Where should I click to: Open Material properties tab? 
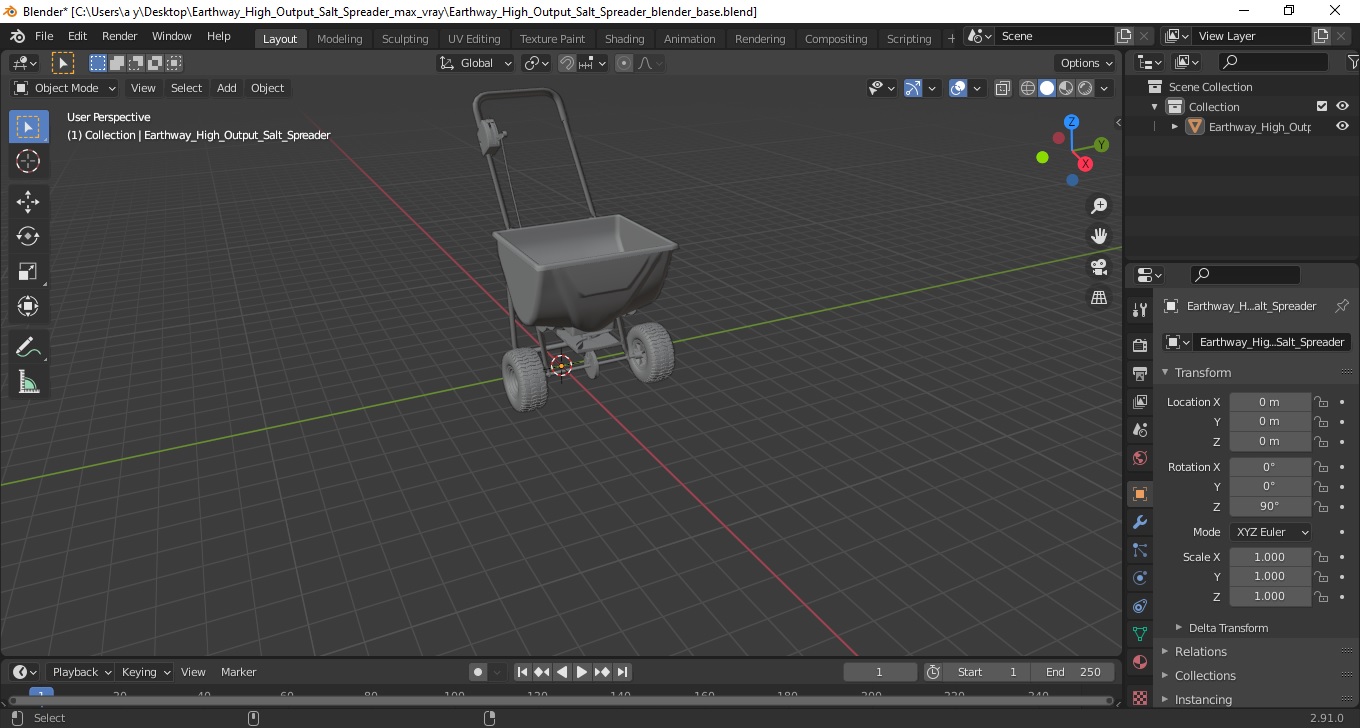pyautogui.click(x=1139, y=662)
